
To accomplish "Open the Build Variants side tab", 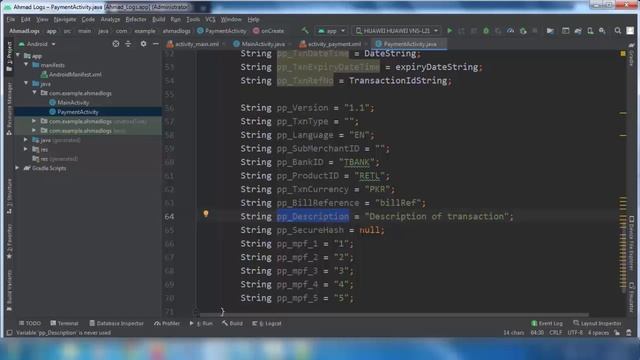I will [9, 290].
